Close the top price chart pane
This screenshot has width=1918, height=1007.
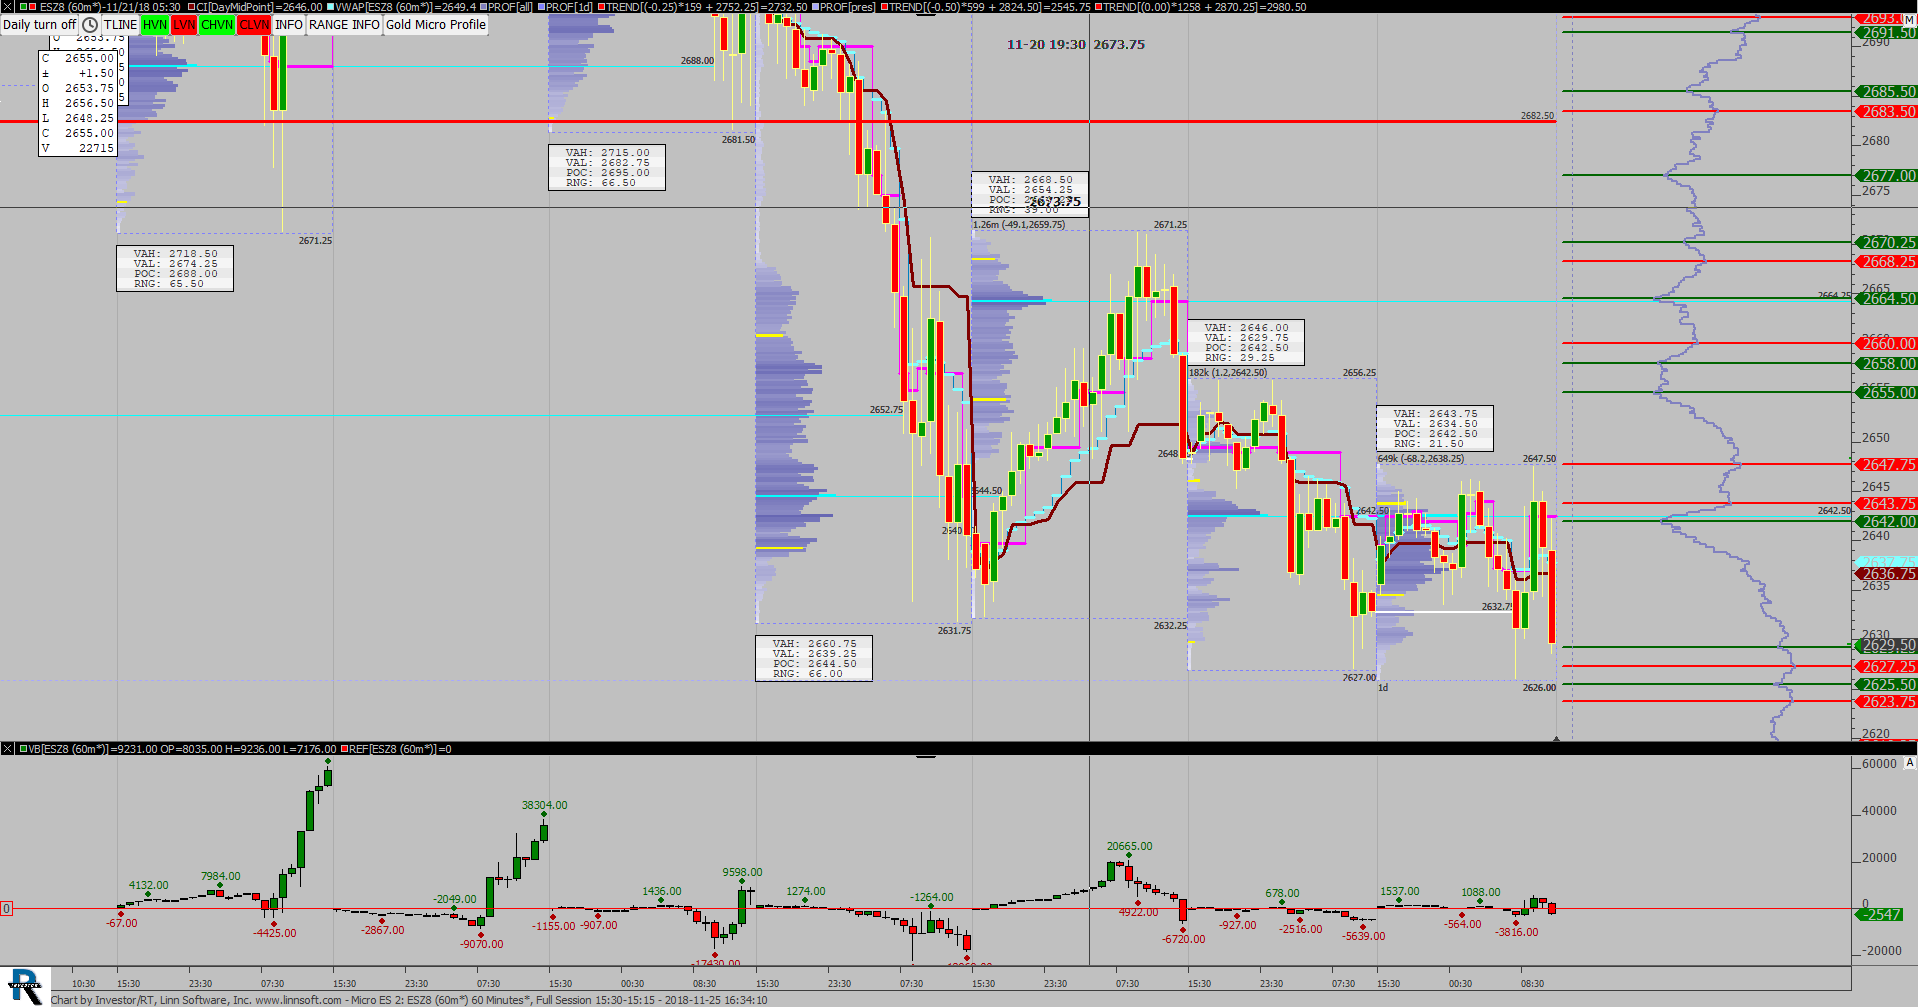[6, 6]
